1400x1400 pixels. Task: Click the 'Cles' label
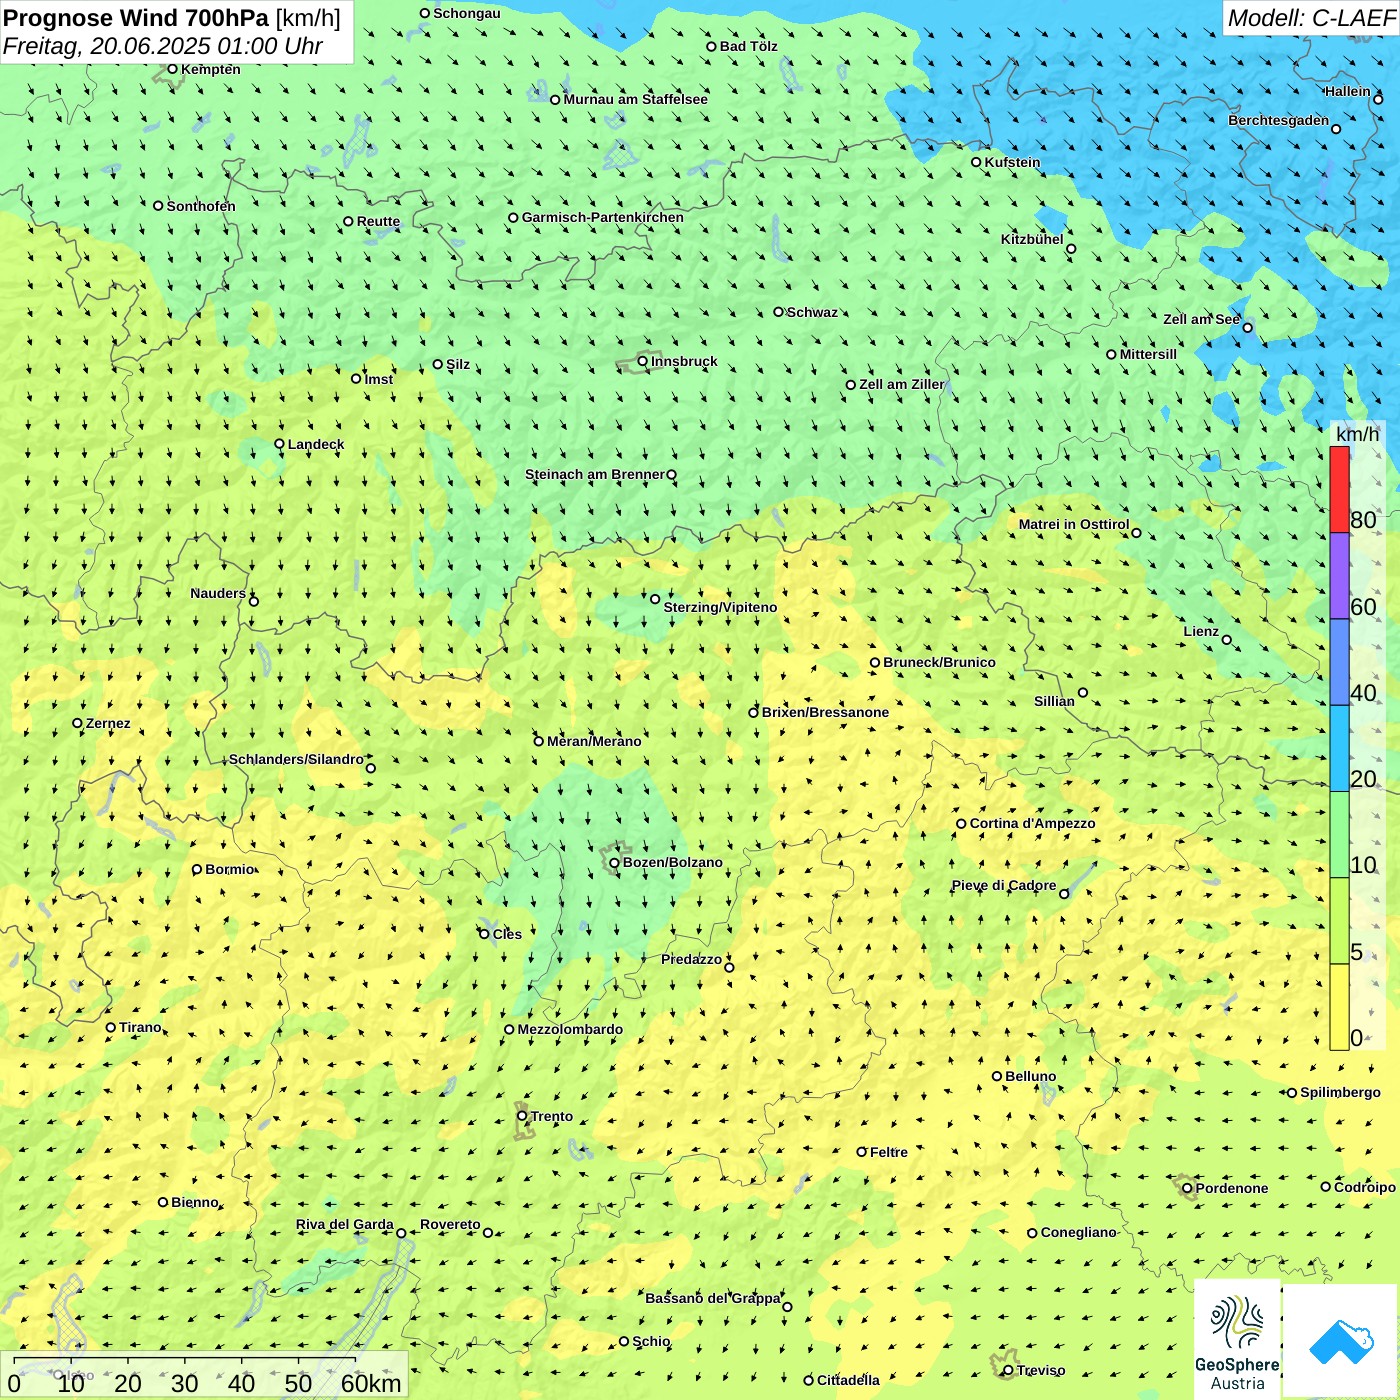coord(507,934)
